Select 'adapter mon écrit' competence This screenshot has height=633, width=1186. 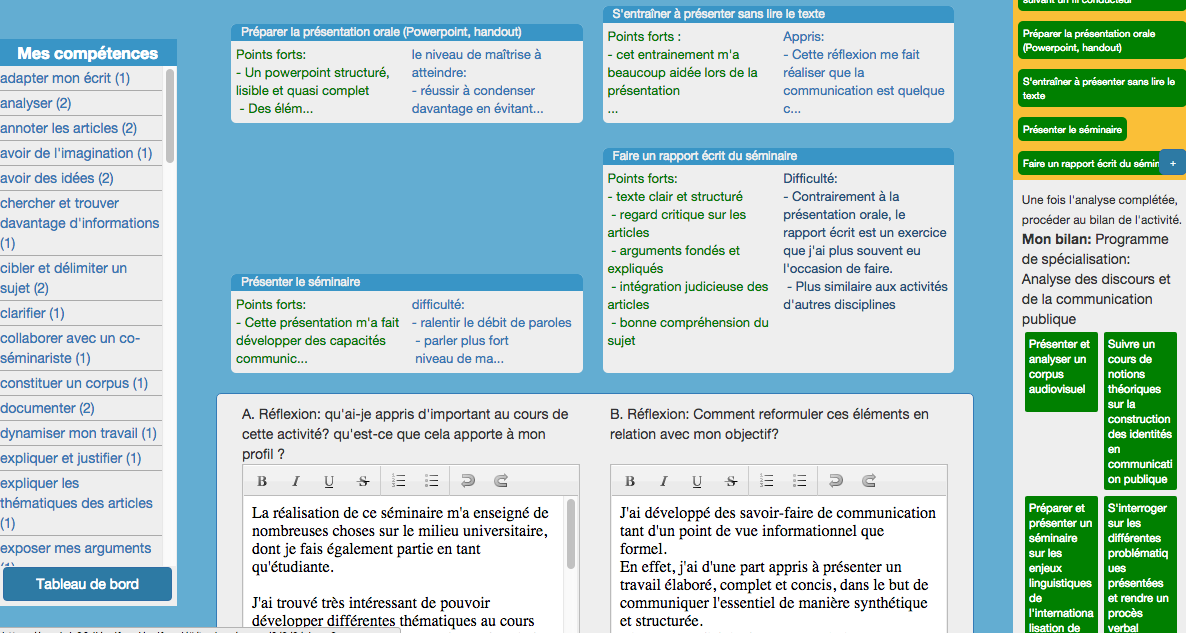65,78
